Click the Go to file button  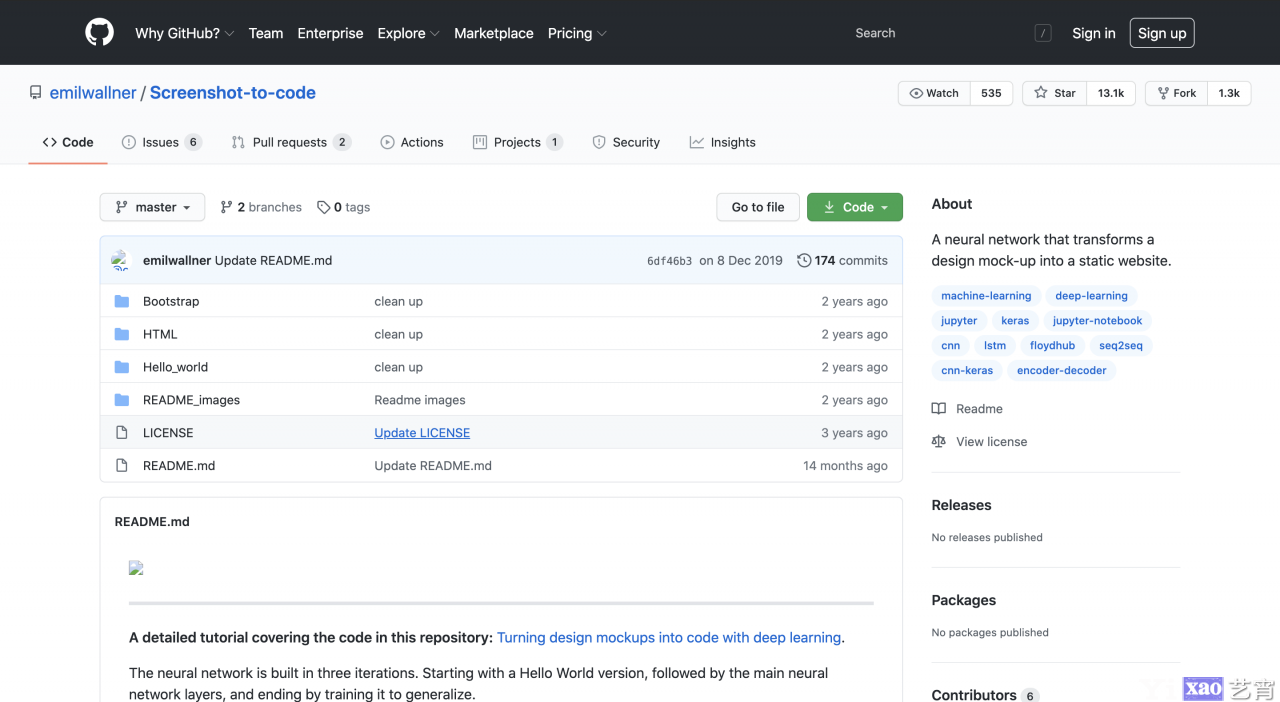click(x=758, y=207)
